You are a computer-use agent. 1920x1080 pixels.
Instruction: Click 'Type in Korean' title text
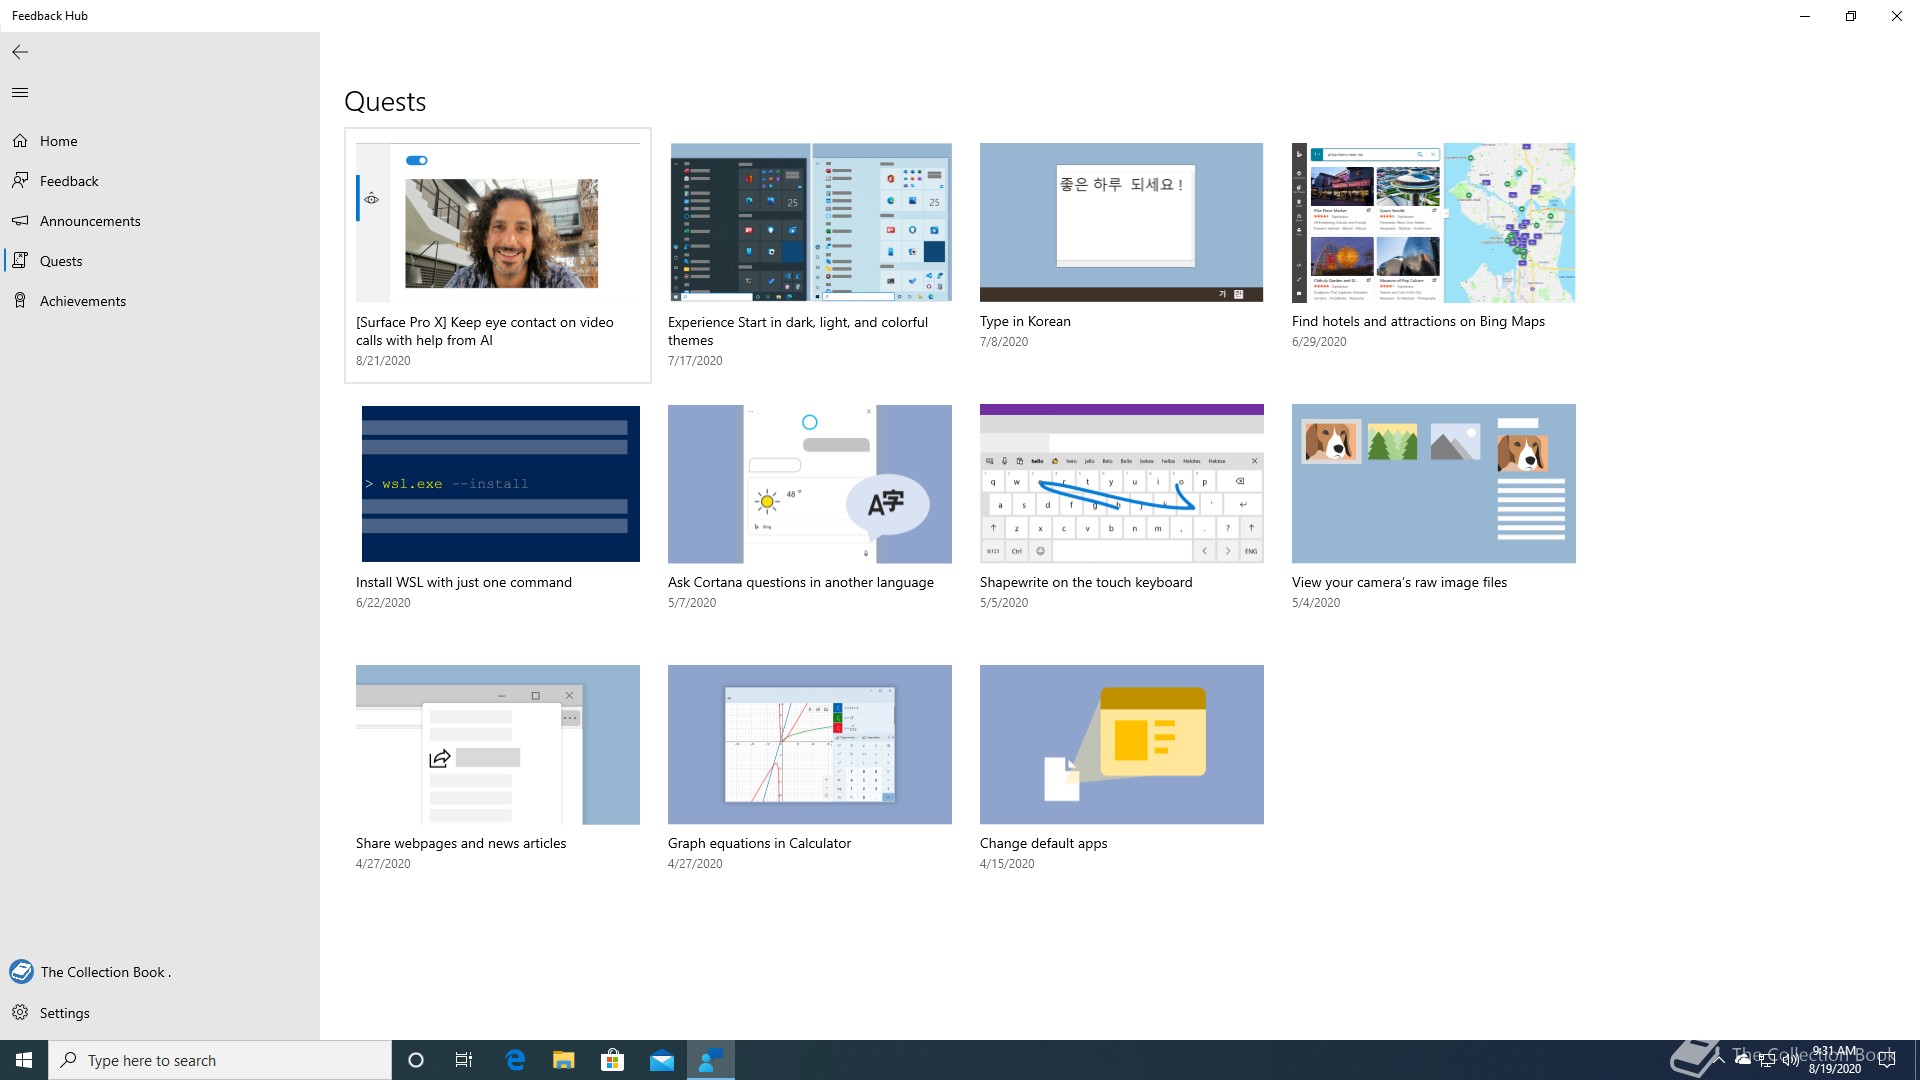[x=1025, y=322]
